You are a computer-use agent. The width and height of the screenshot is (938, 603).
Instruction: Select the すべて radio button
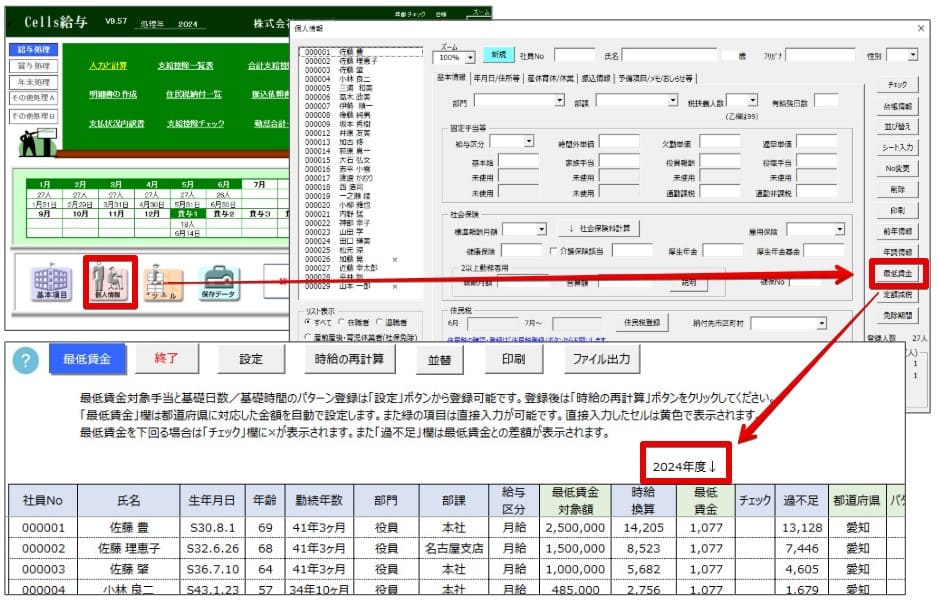point(307,325)
